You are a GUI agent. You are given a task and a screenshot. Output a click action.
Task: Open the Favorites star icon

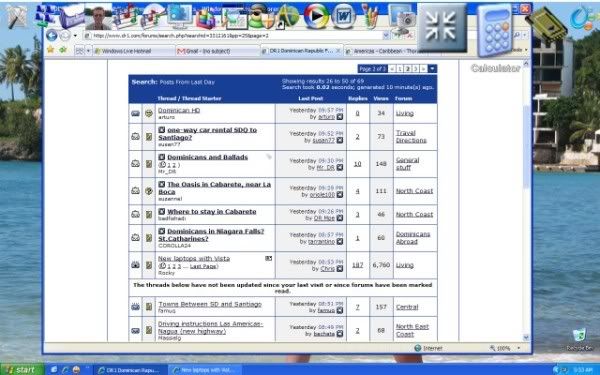[50, 50]
